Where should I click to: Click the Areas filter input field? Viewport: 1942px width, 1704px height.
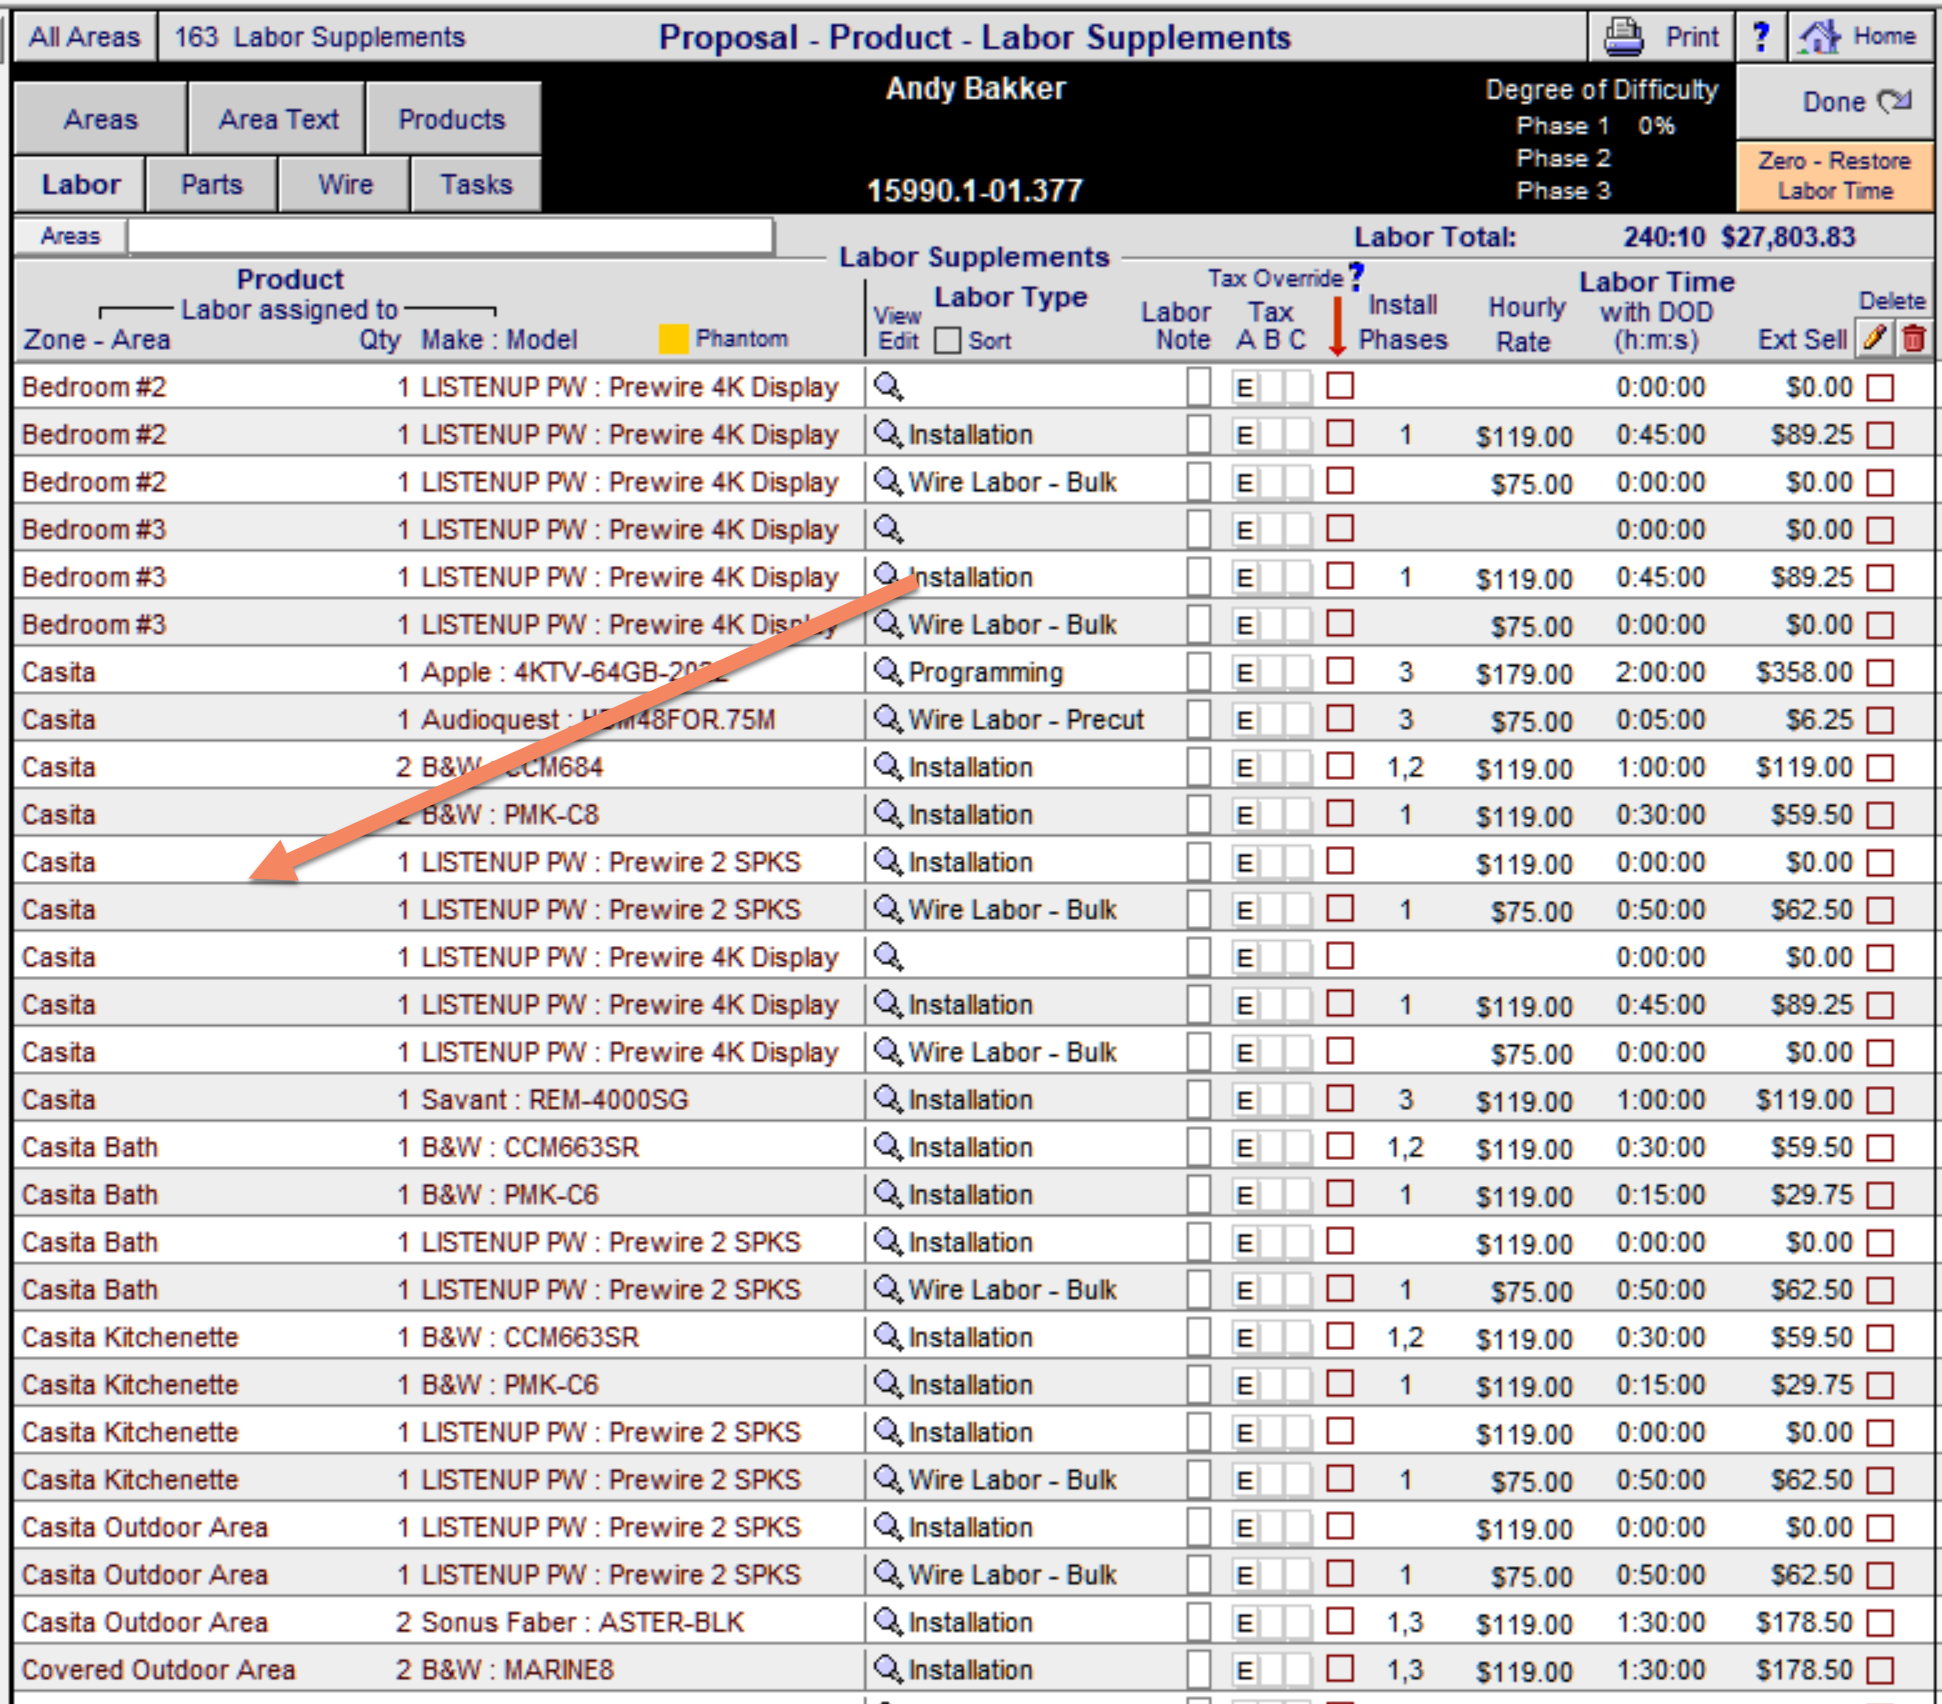(x=450, y=236)
